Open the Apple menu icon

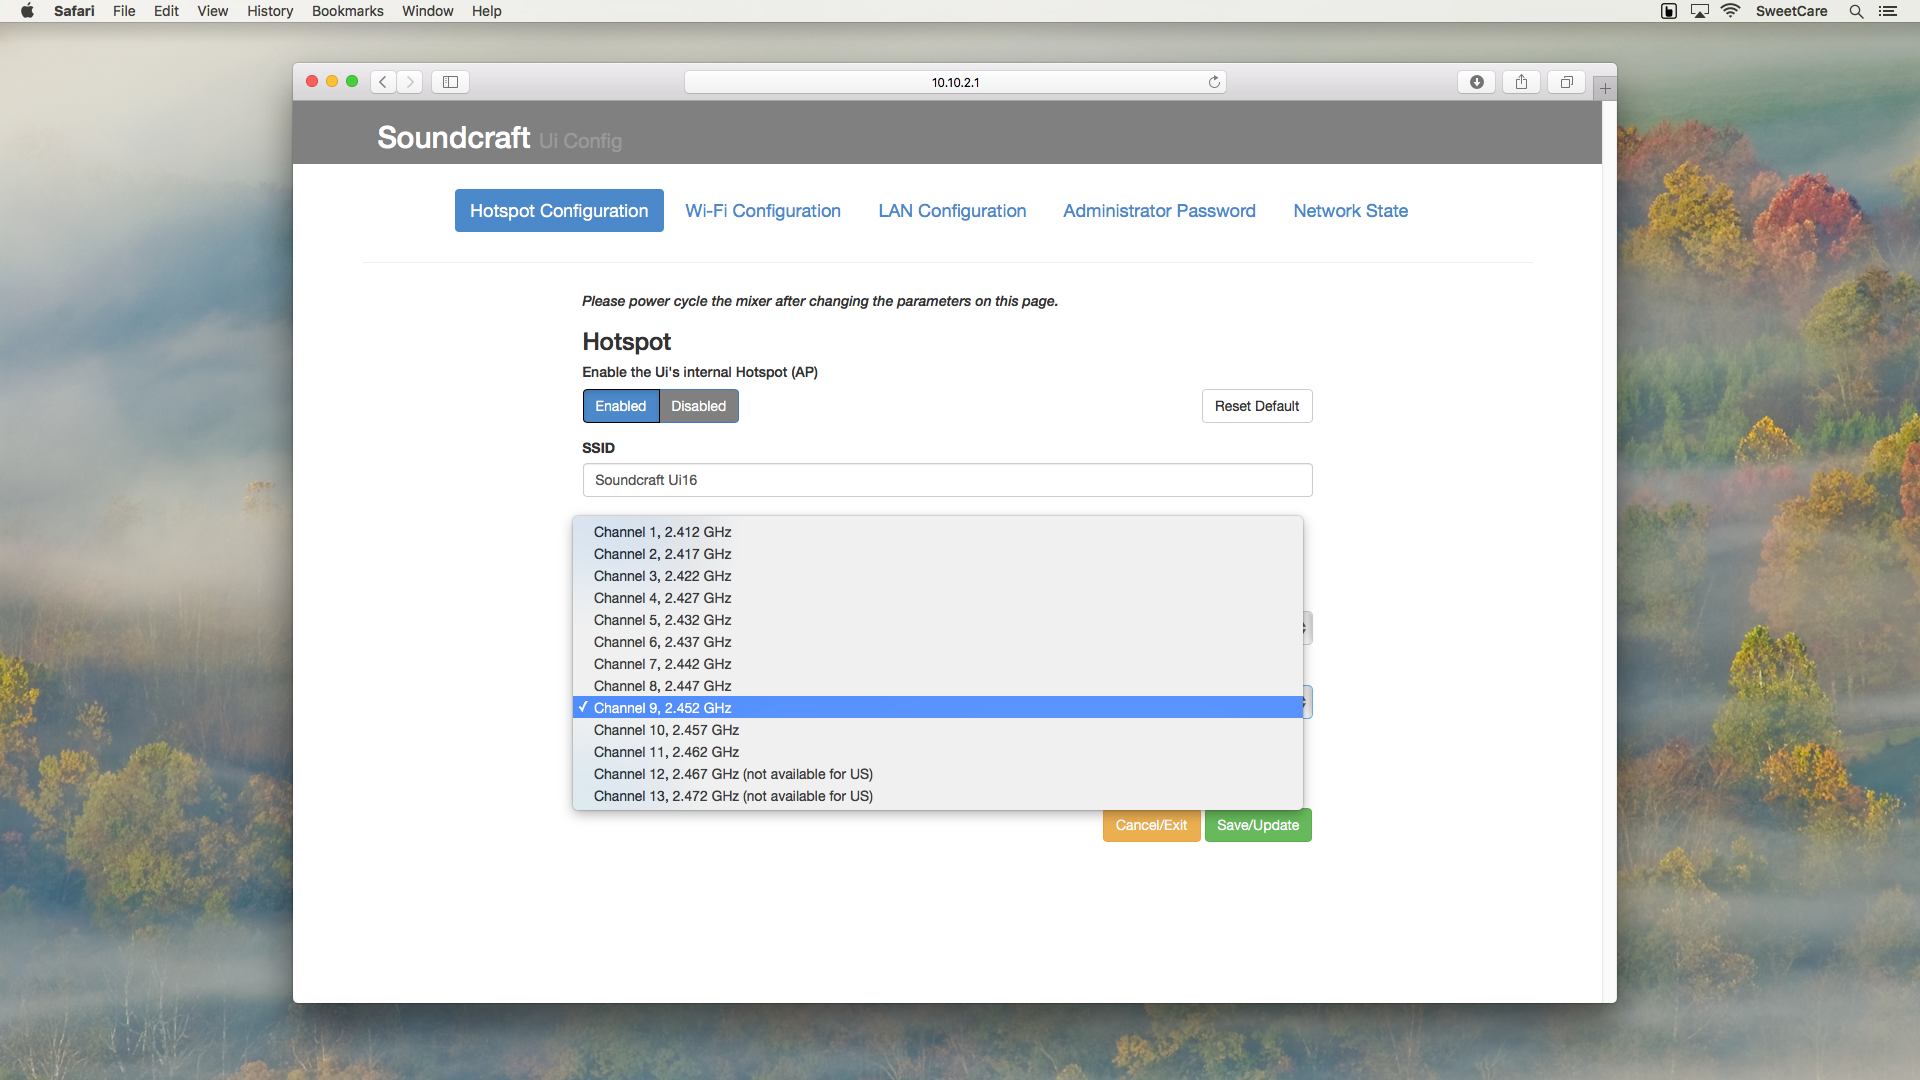click(27, 11)
